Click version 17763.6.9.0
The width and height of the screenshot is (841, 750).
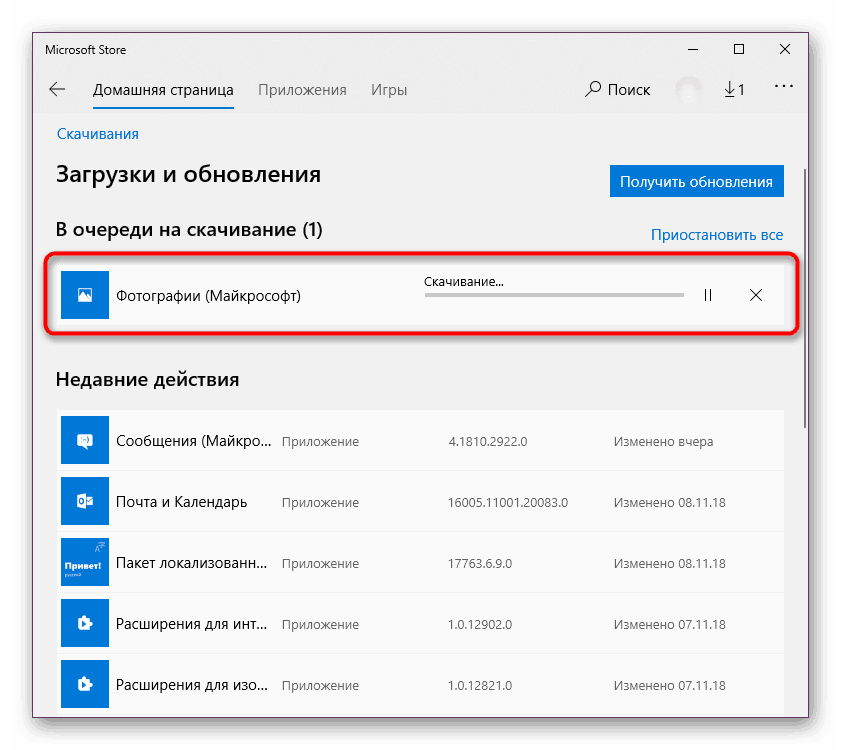tap(479, 564)
